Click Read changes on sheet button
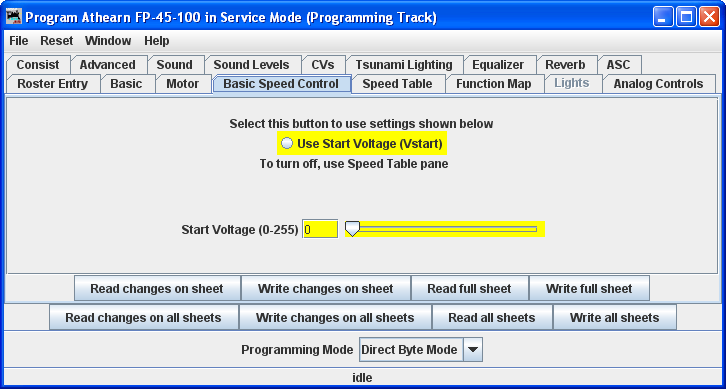Image resolution: width=726 pixels, height=389 pixels. click(157, 289)
